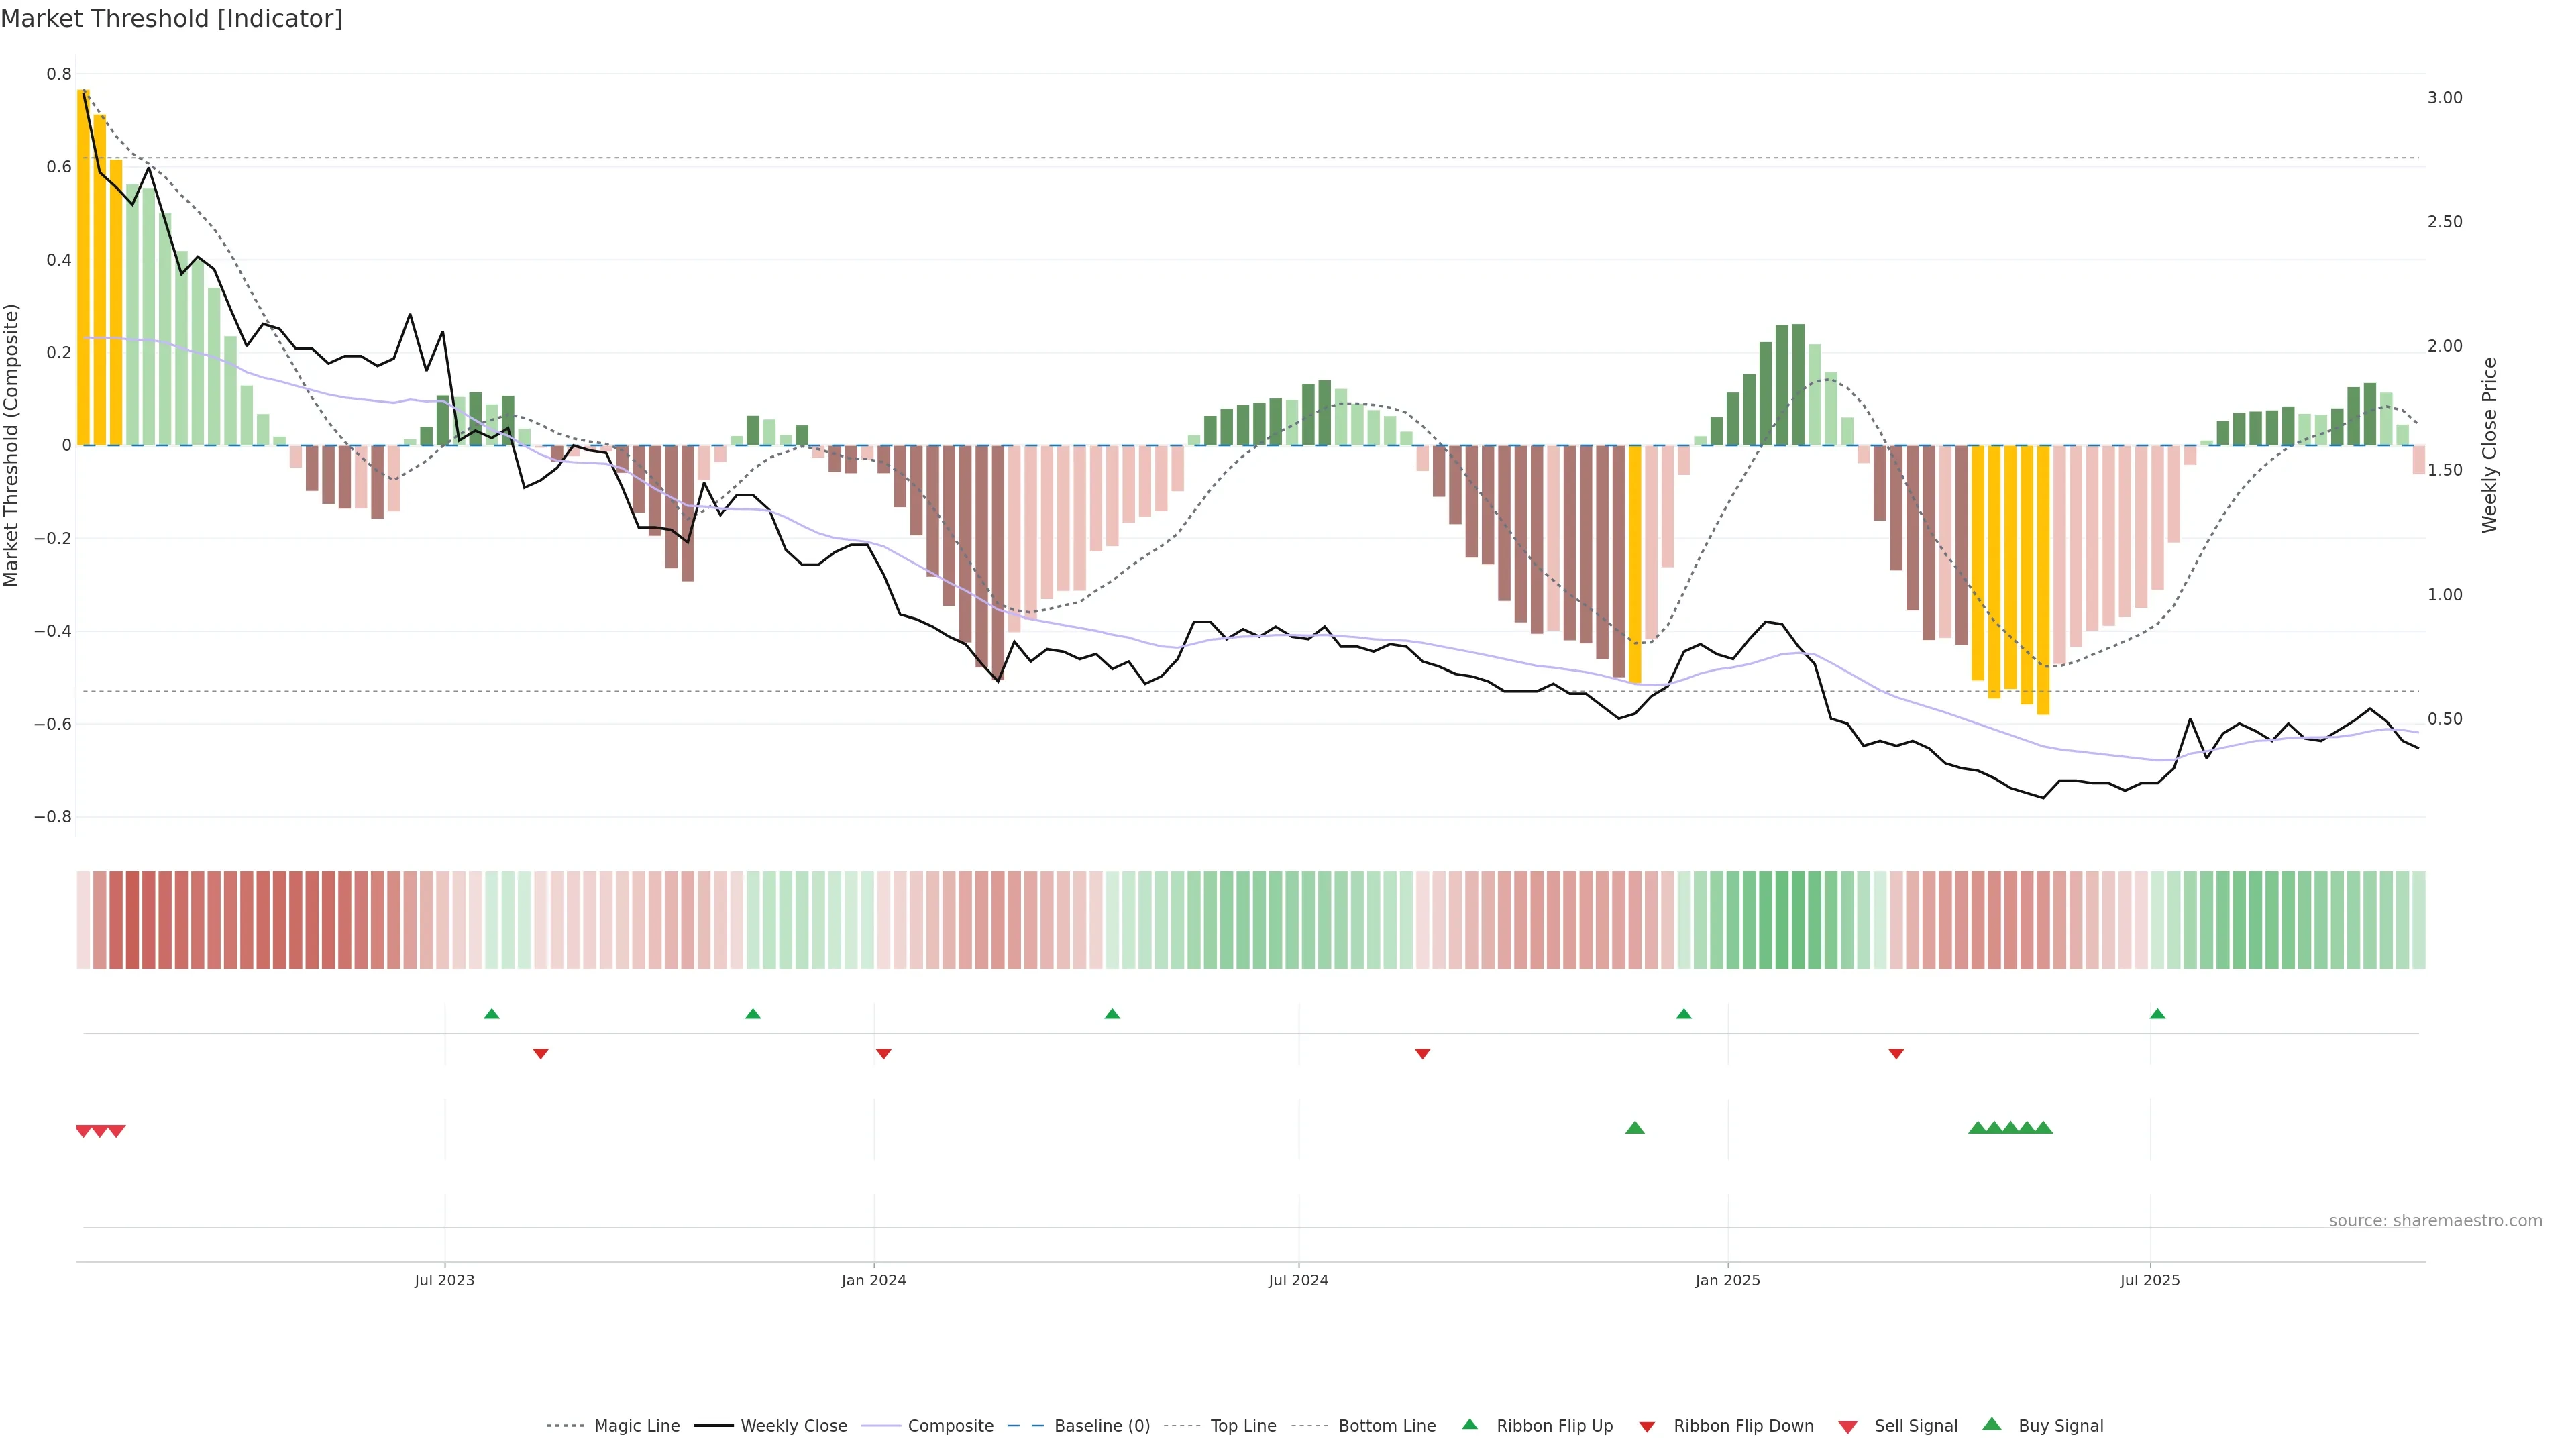Click Ribbon Flip Up legend triangle
The width and height of the screenshot is (2576, 1449).
pos(1469,1424)
